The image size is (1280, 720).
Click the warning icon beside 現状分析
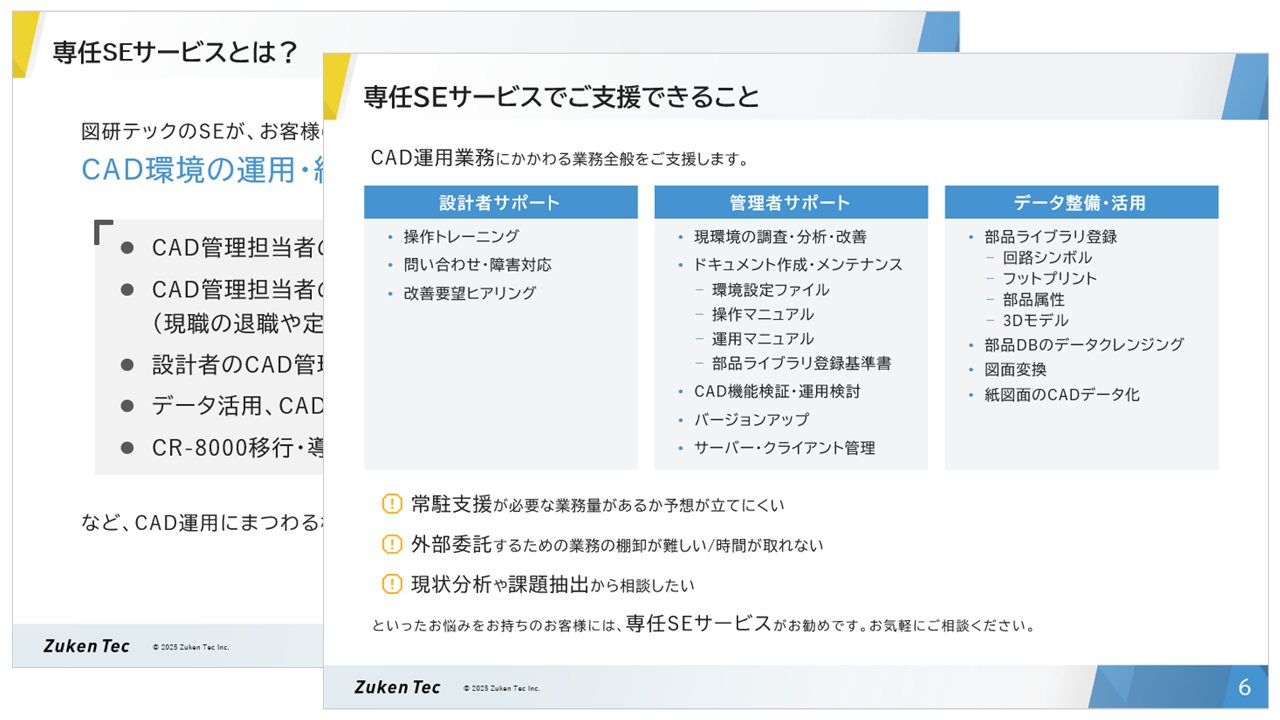pyautogui.click(x=392, y=584)
